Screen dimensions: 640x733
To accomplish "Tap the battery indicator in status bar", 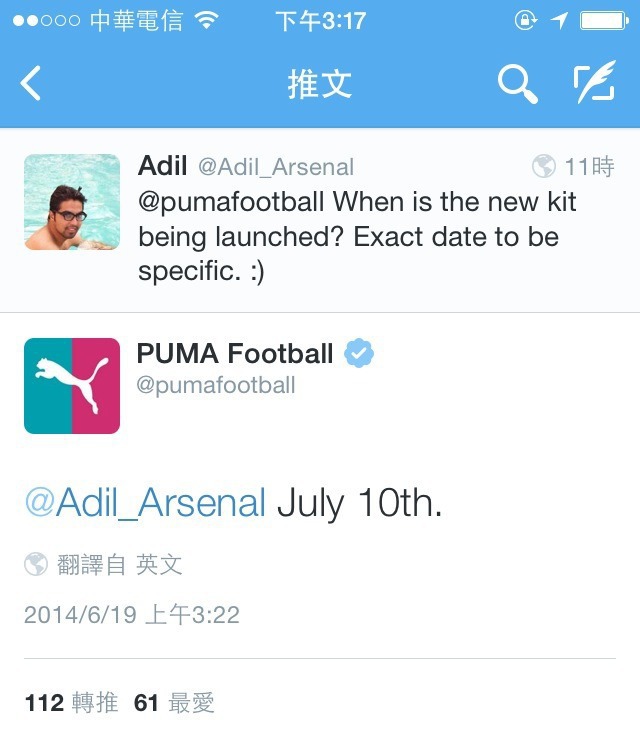I will click(x=602, y=21).
